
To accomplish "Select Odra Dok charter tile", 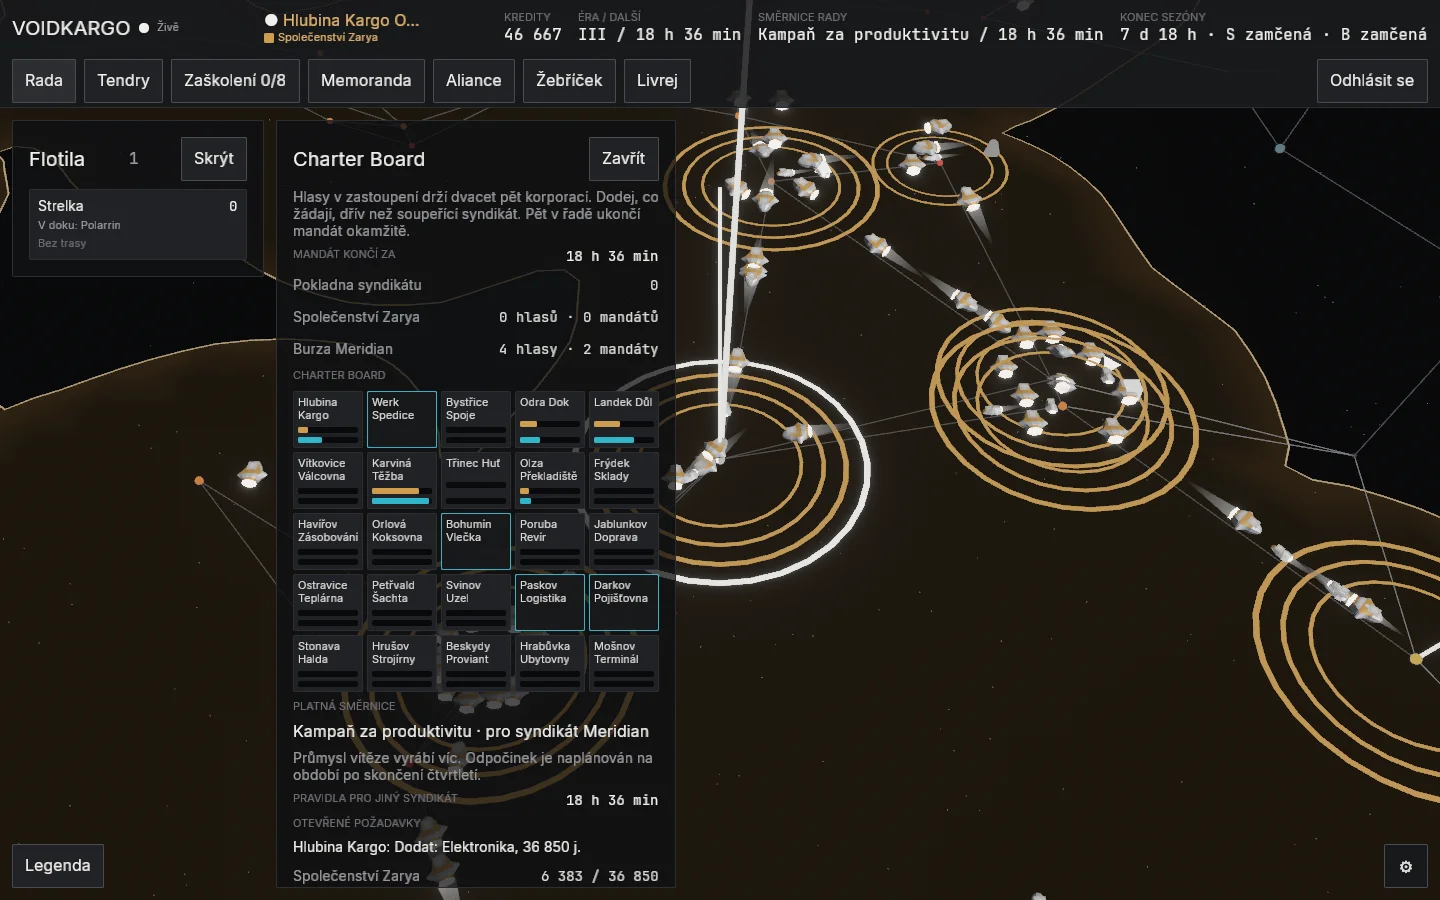I will click(550, 419).
